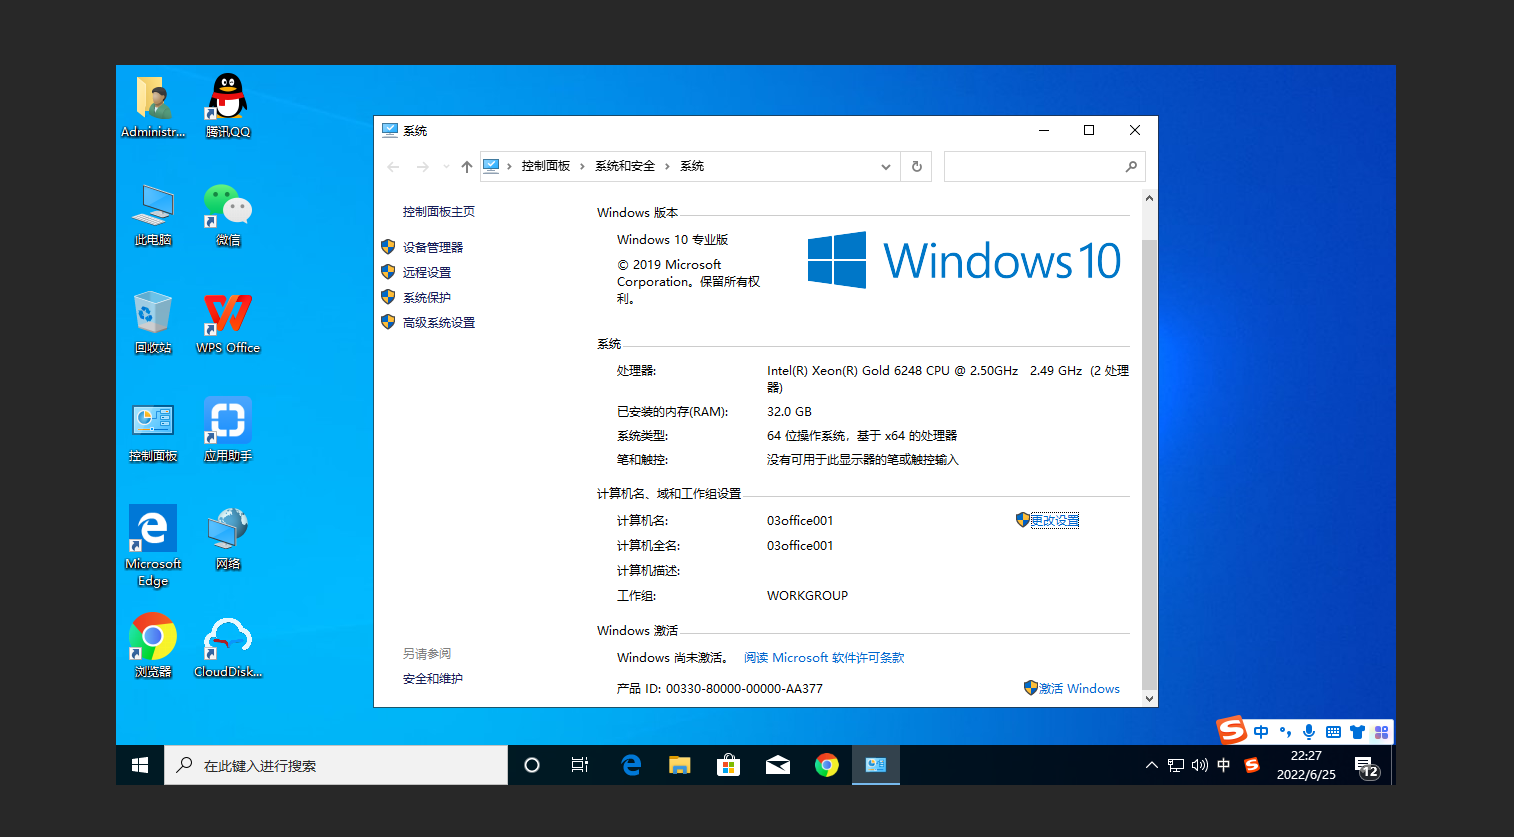Open 控制面板主页 from the left pane

click(439, 212)
